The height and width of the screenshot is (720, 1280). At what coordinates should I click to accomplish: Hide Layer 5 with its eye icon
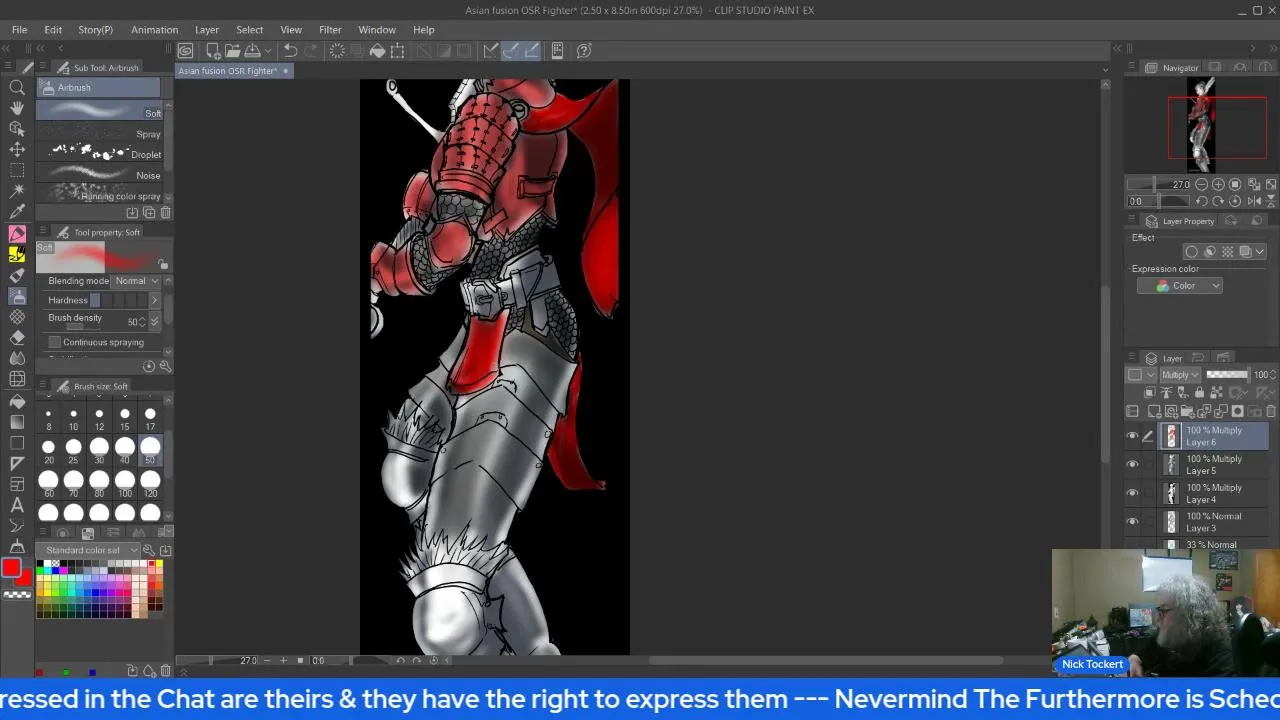coord(1132,464)
